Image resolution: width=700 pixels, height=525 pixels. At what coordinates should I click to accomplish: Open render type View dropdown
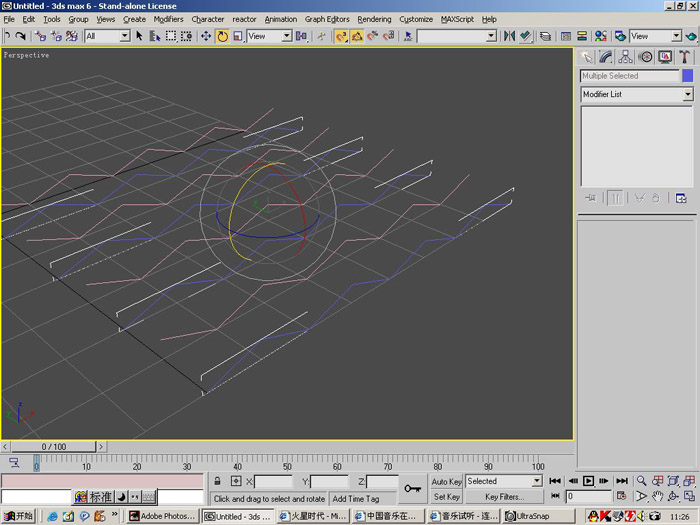pos(656,36)
